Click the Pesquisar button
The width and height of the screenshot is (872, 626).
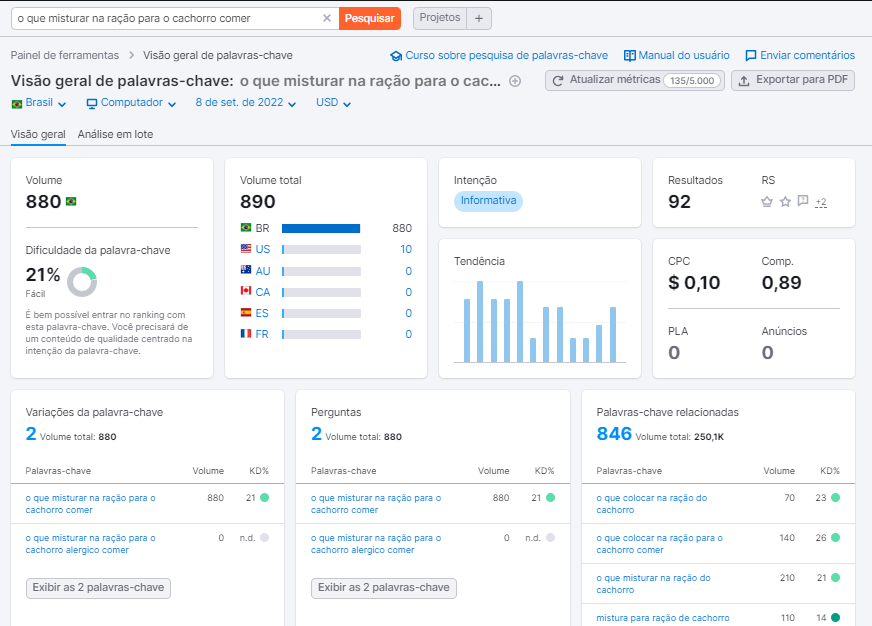(369, 18)
